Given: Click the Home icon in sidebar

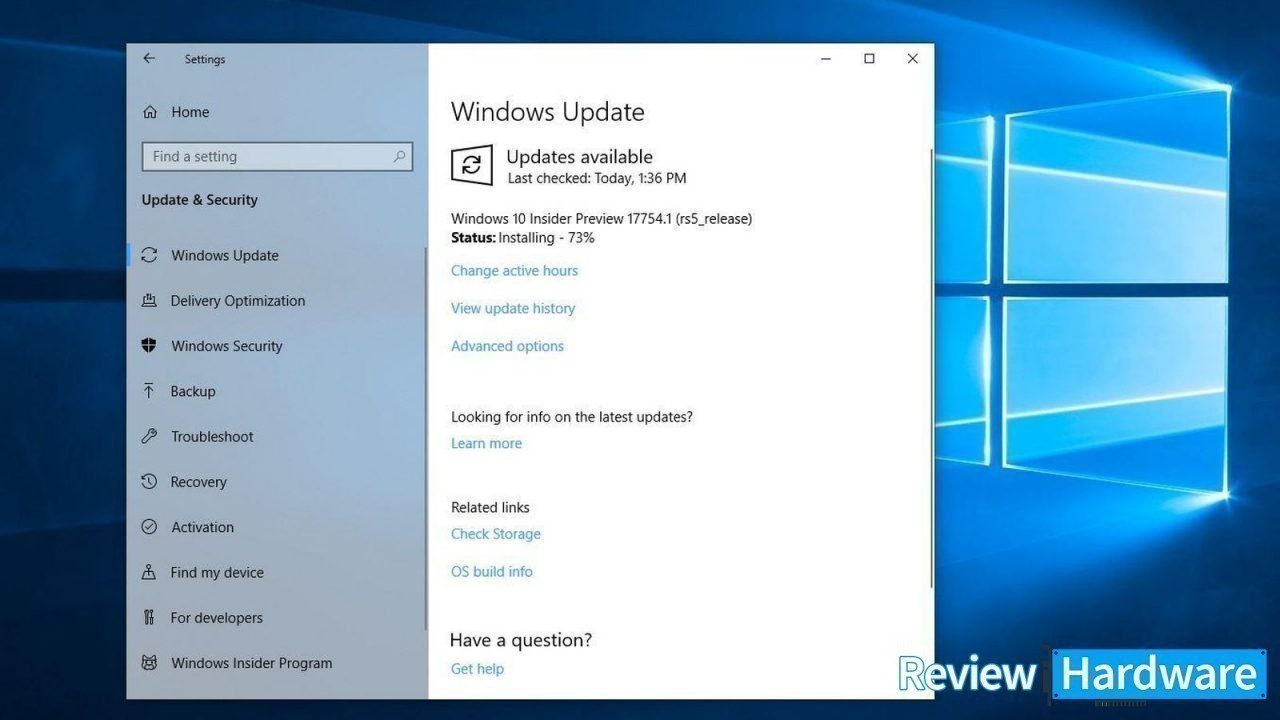Looking at the screenshot, I should pos(150,112).
